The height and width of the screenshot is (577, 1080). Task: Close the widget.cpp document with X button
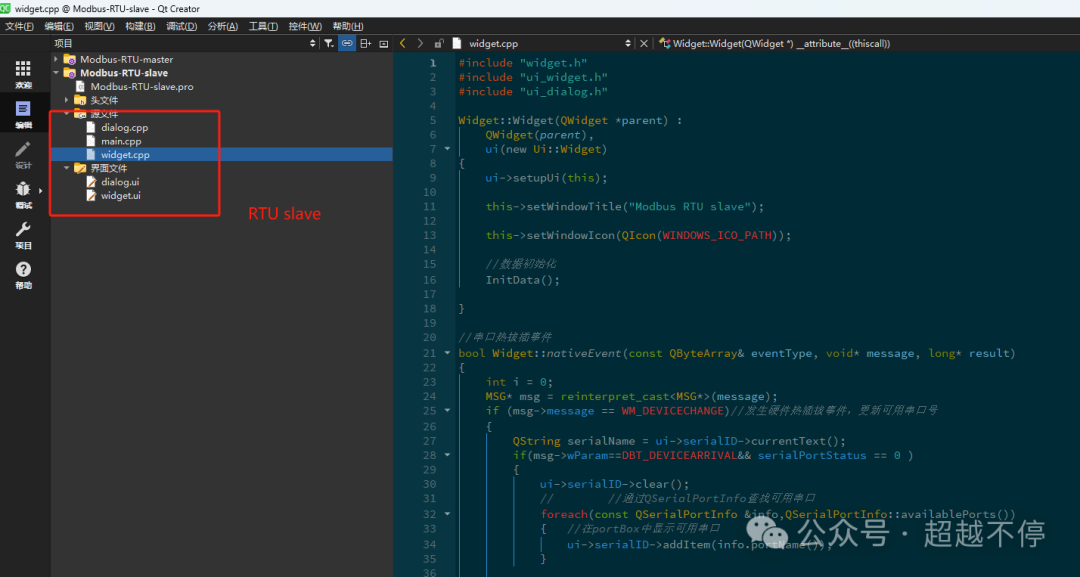coord(644,43)
